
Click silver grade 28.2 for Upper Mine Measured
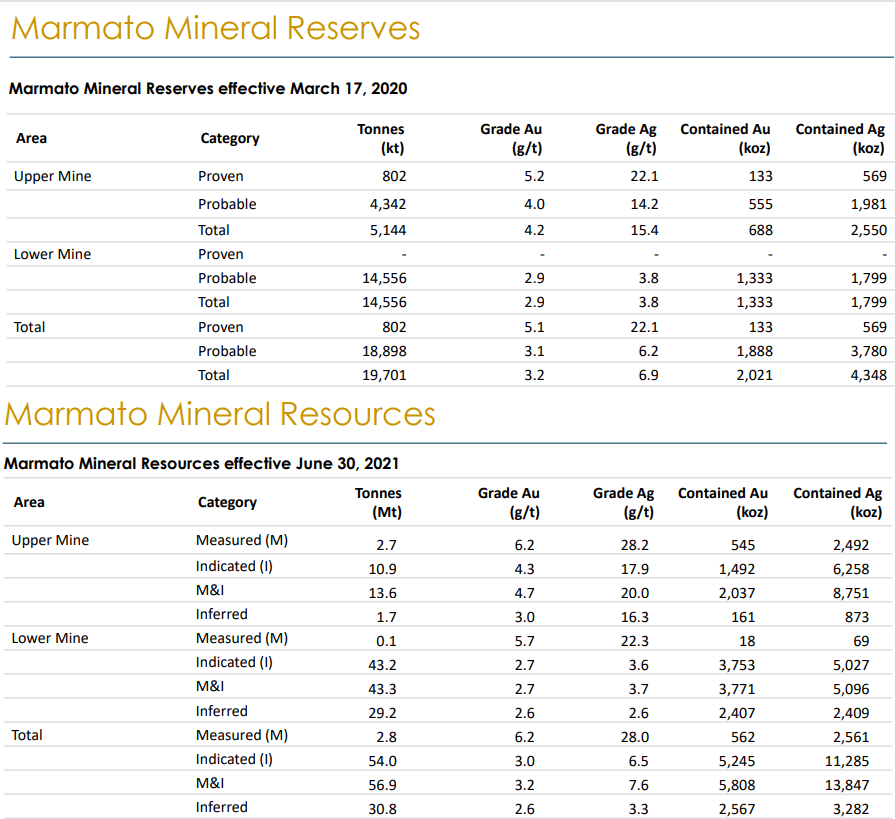635,546
